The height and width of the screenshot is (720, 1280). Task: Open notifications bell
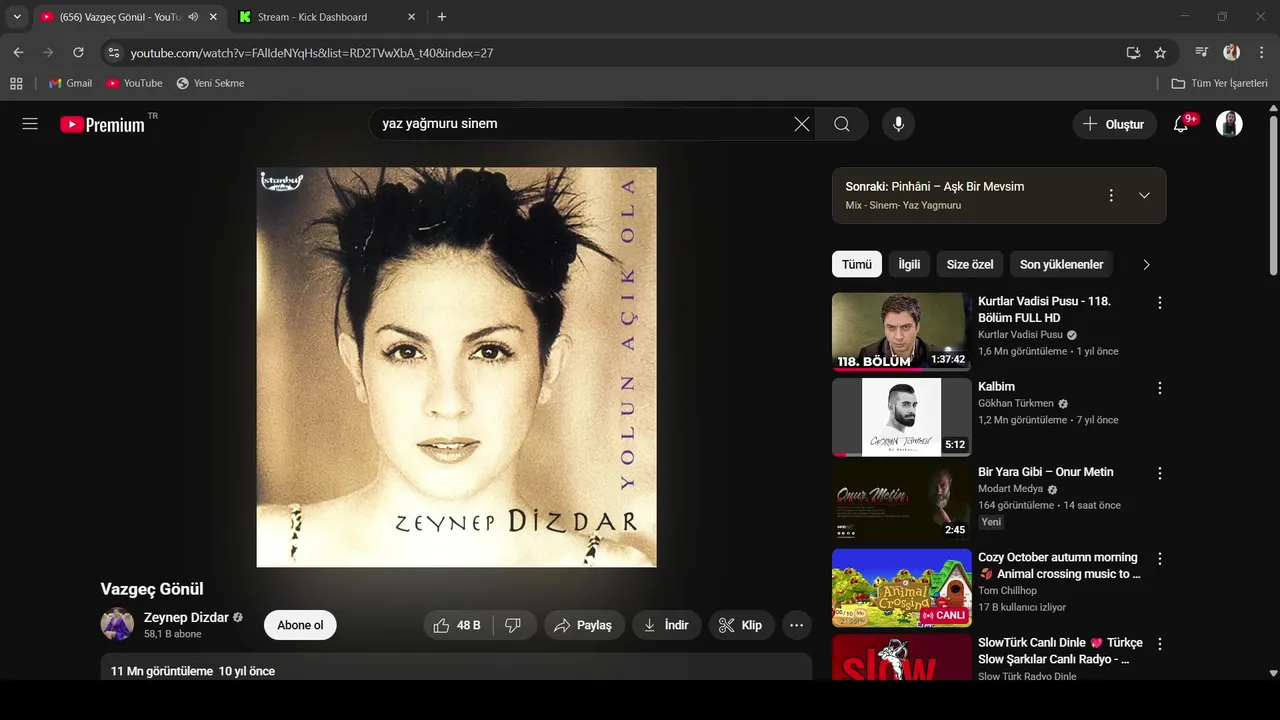point(1181,124)
